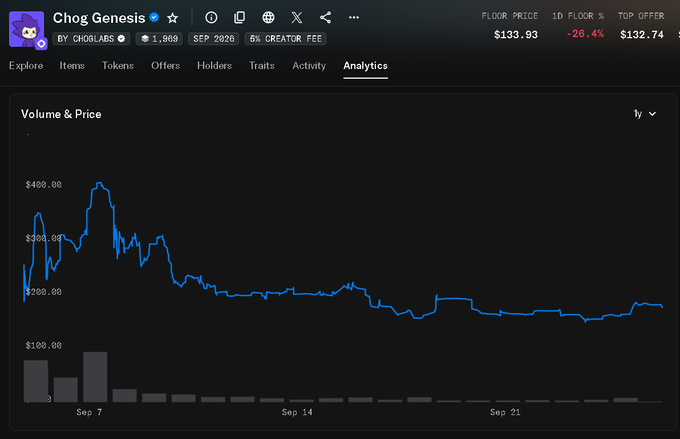
Task: Open collection info circle icon
Action: point(211,17)
